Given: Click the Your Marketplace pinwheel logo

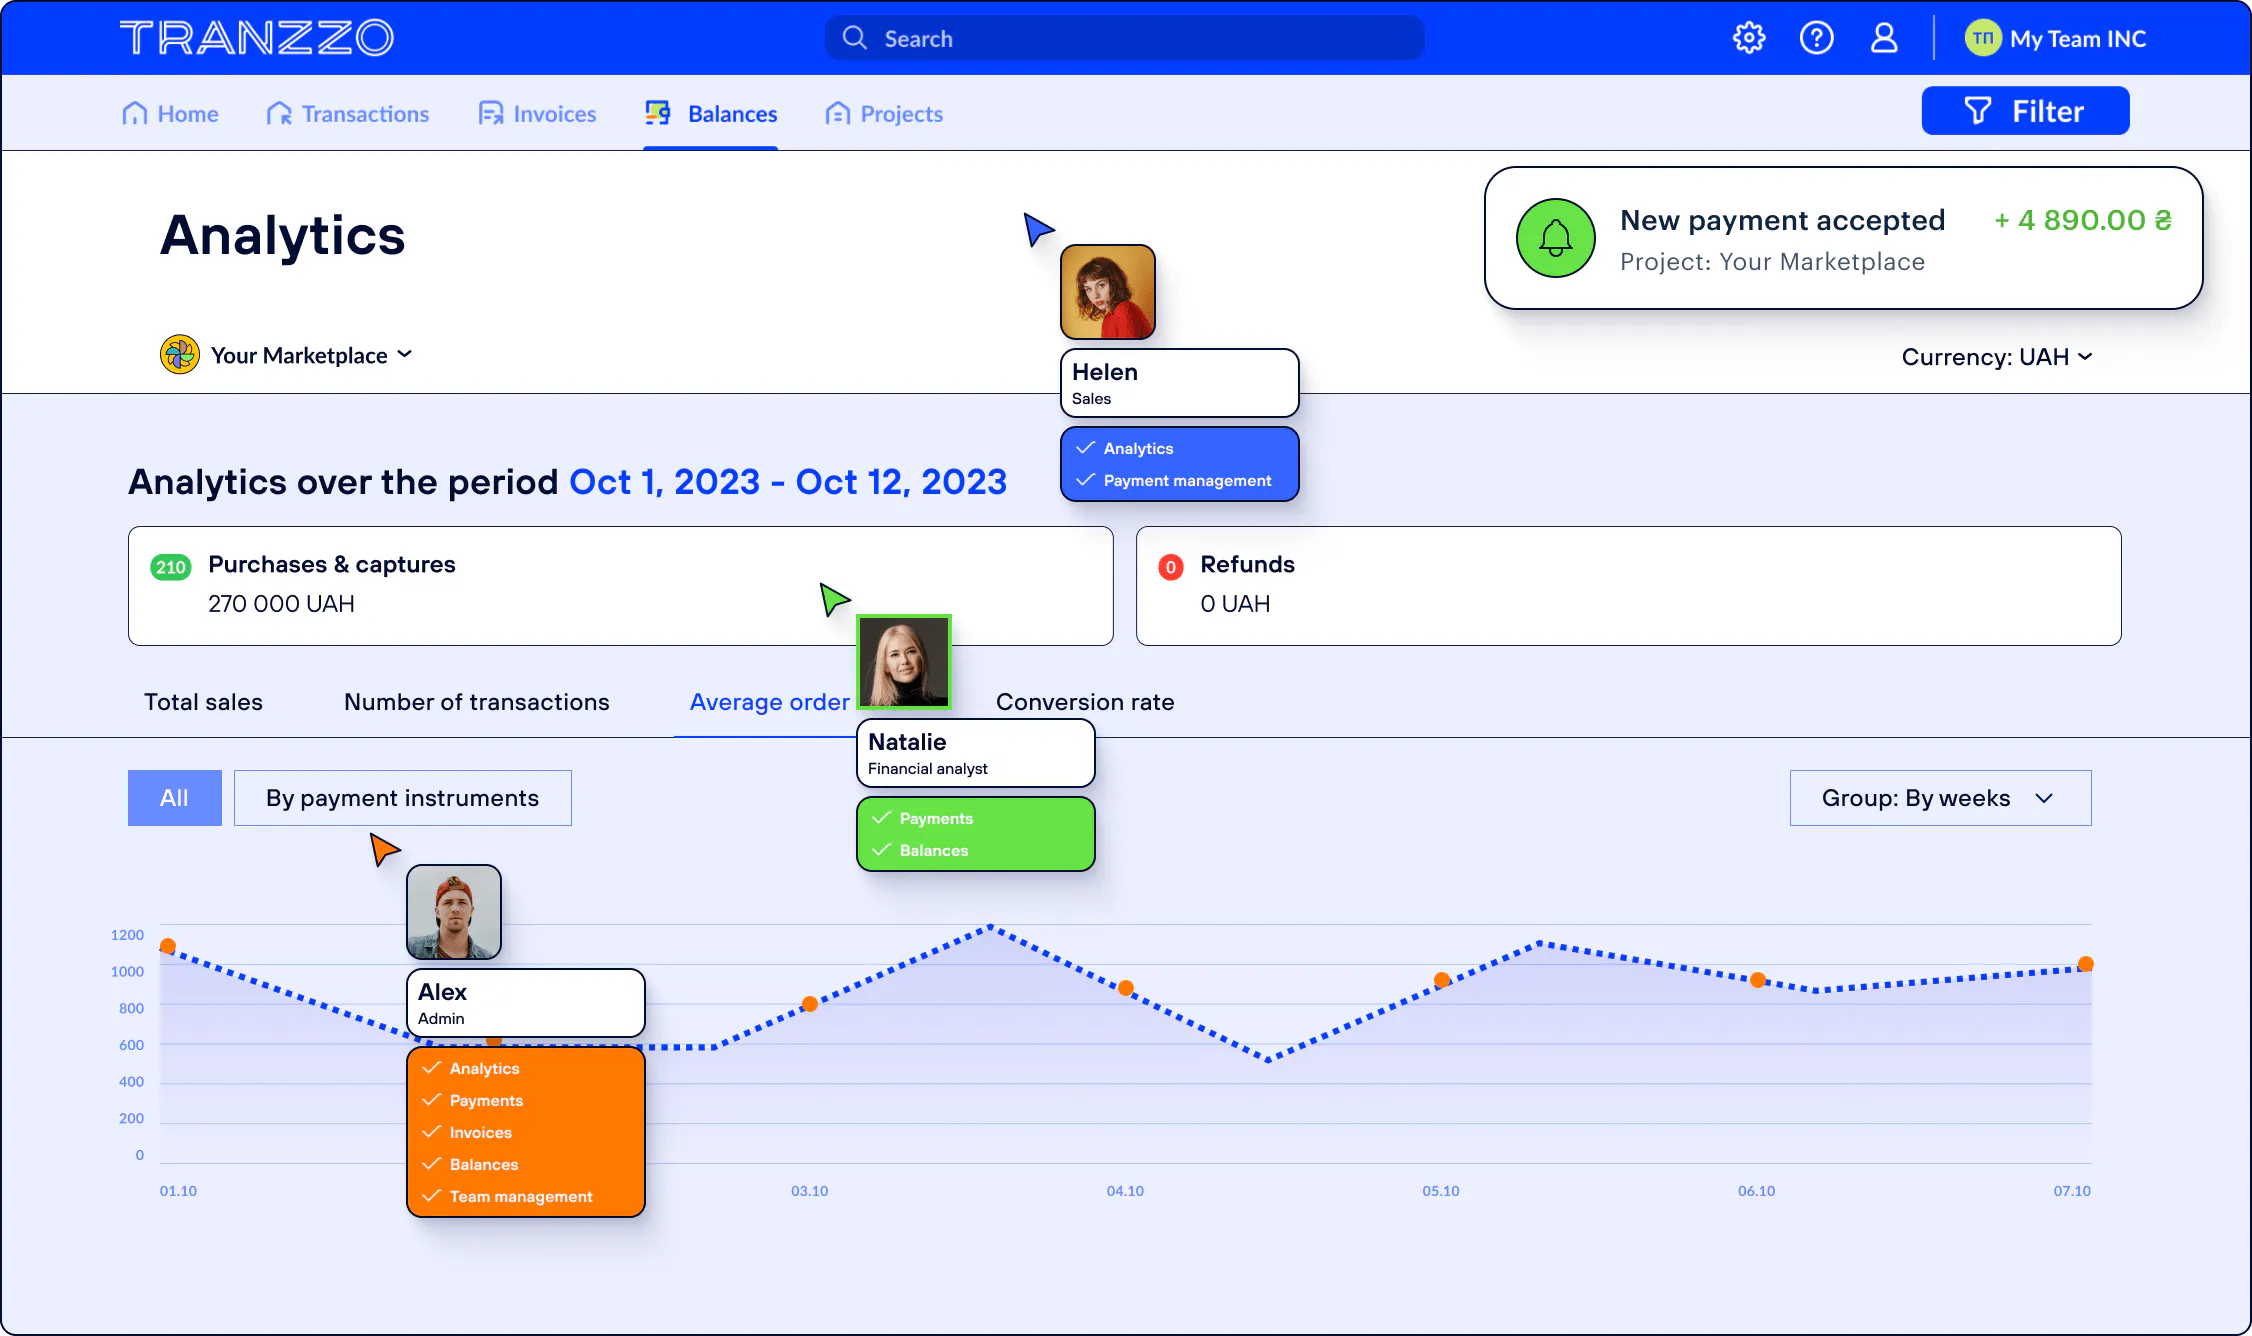Looking at the screenshot, I should pyautogui.click(x=180, y=355).
